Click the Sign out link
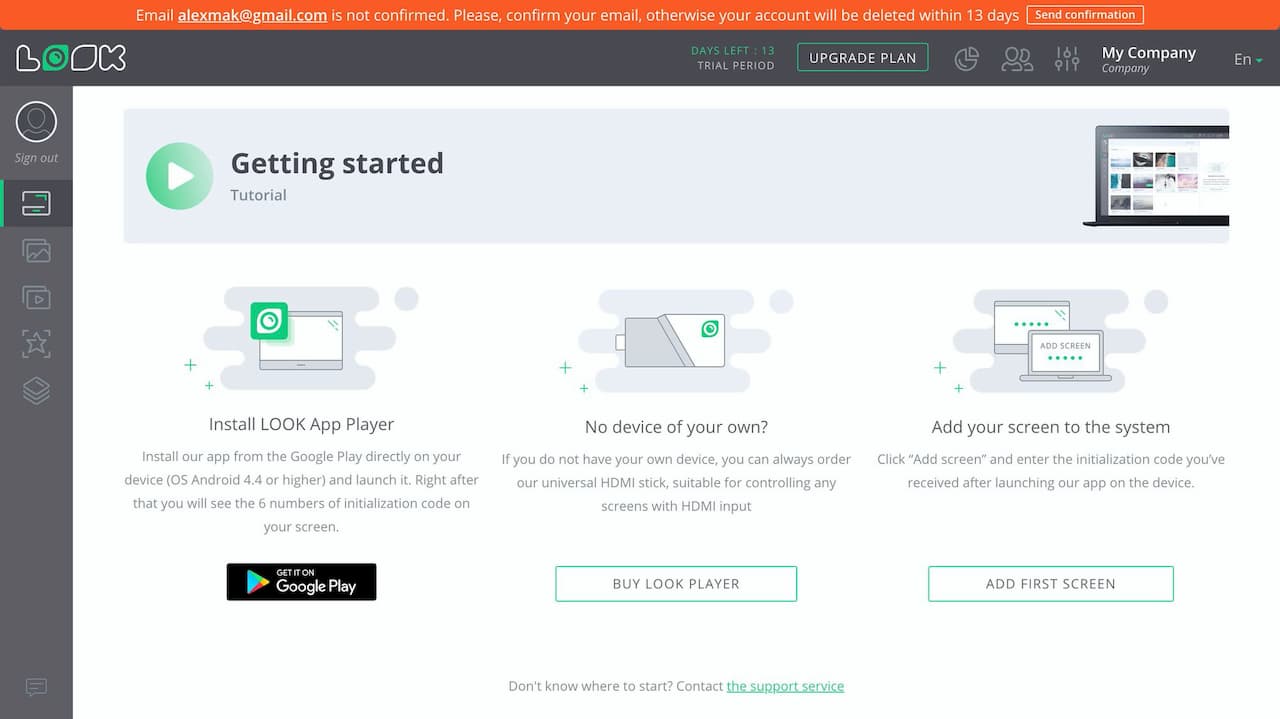The image size is (1280, 719). (36, 158)
